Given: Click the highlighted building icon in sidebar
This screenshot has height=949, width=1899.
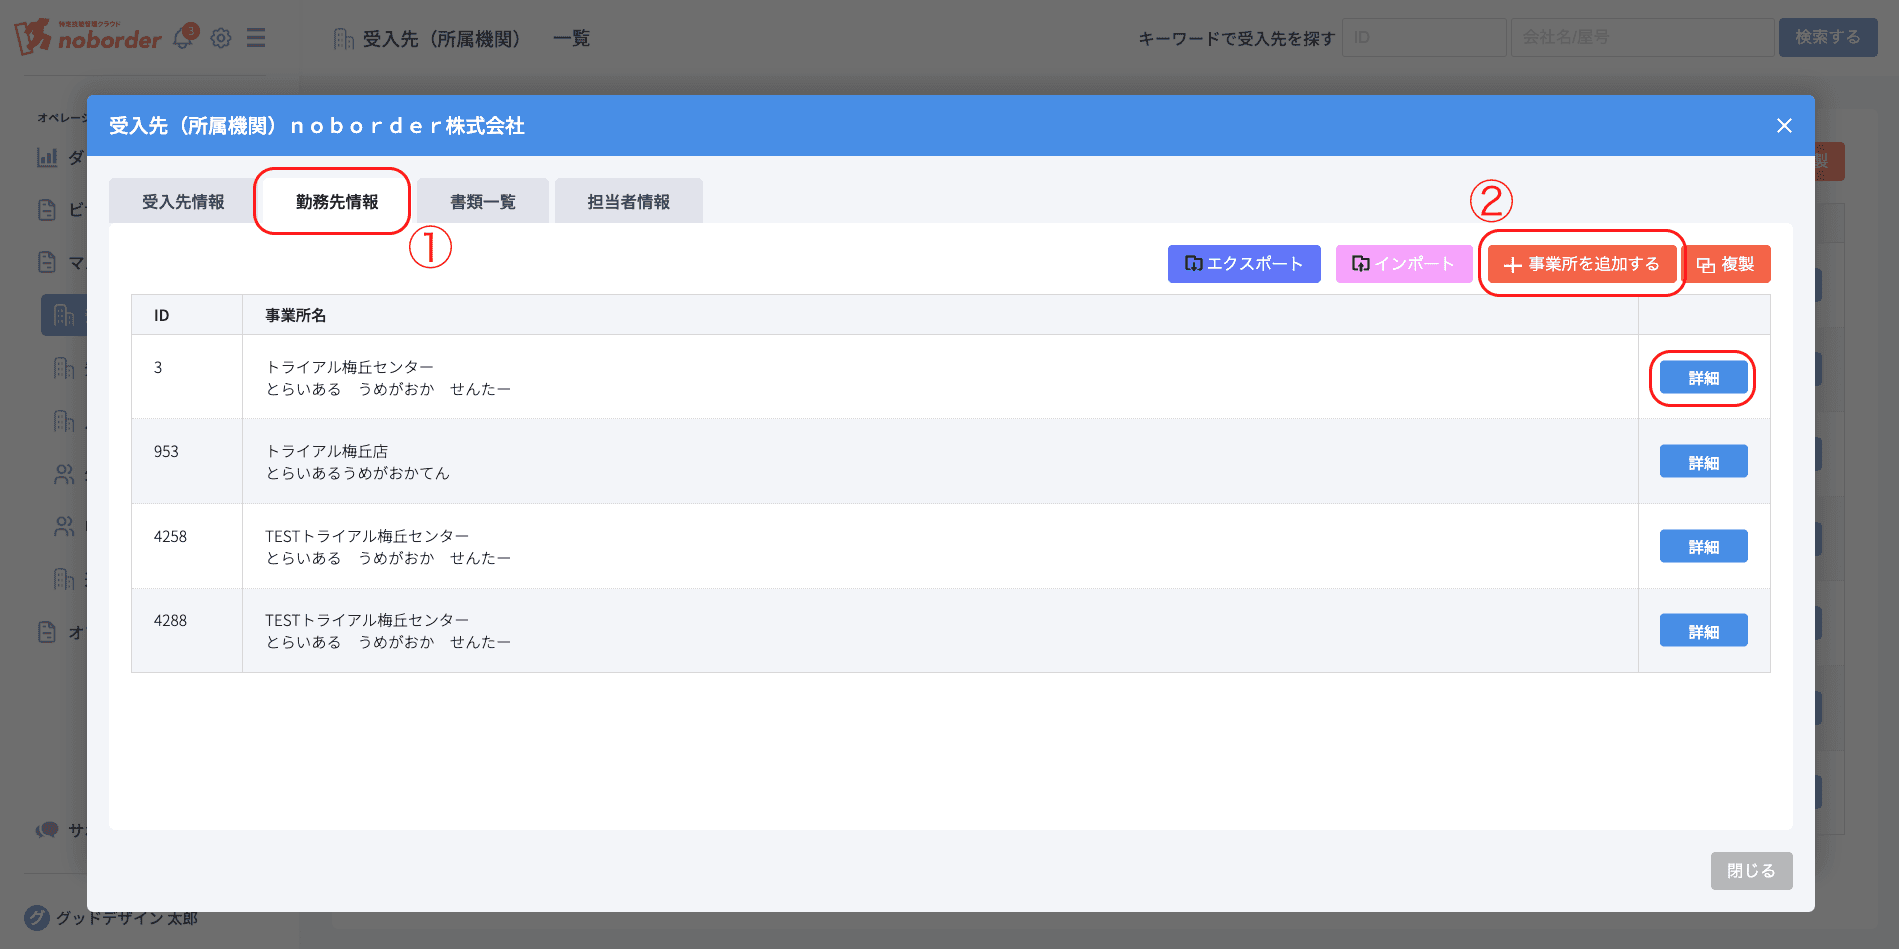Looking at the screenshot, I should [x=64, y=315].
